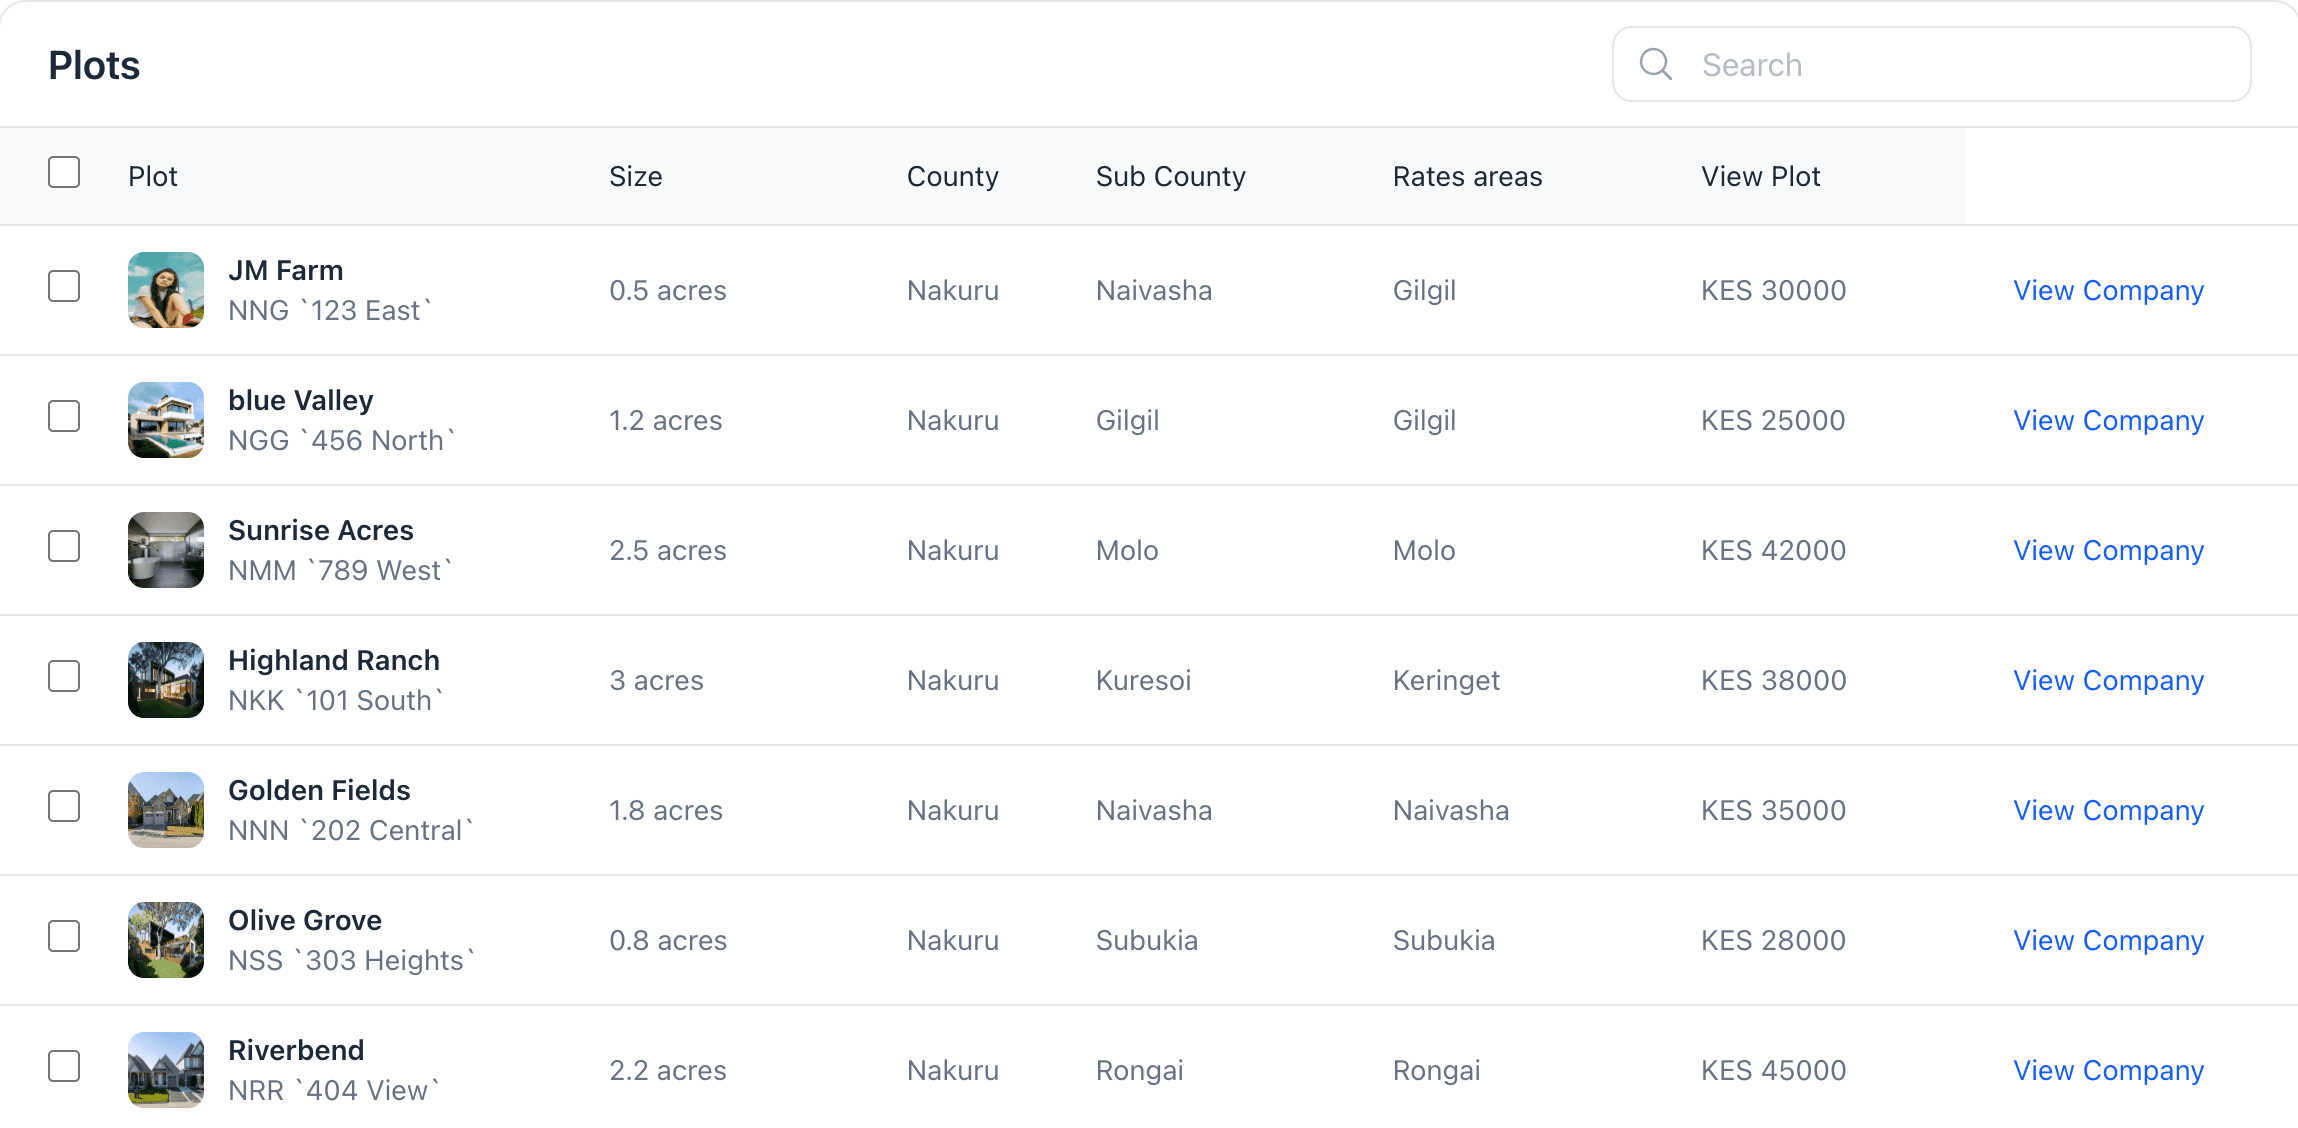Viewport: 2298px width, 1128px height.
Task: Click the KES 45000 price cell
Action: (x=1774, y=1070)
